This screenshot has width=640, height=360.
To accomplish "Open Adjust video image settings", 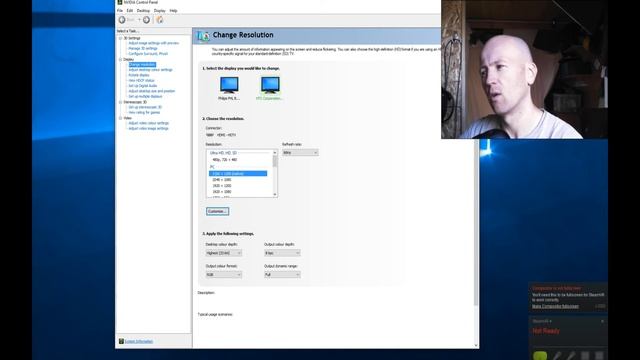I will point(148,128).
